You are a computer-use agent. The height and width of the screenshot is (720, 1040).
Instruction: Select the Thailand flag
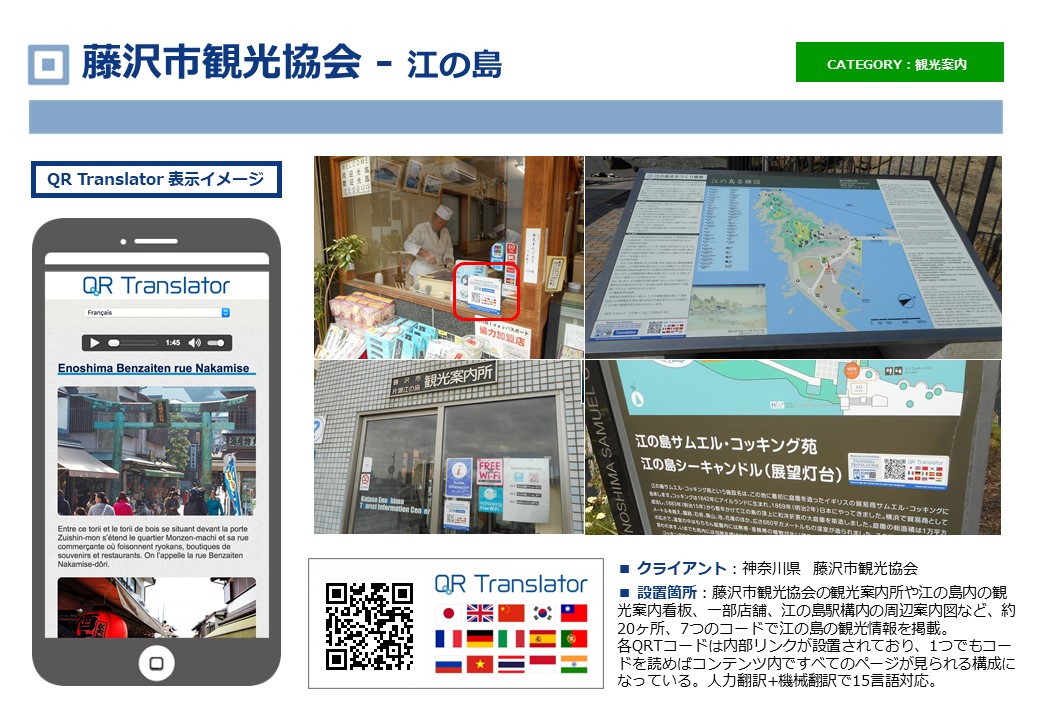(x=511, y=664)
